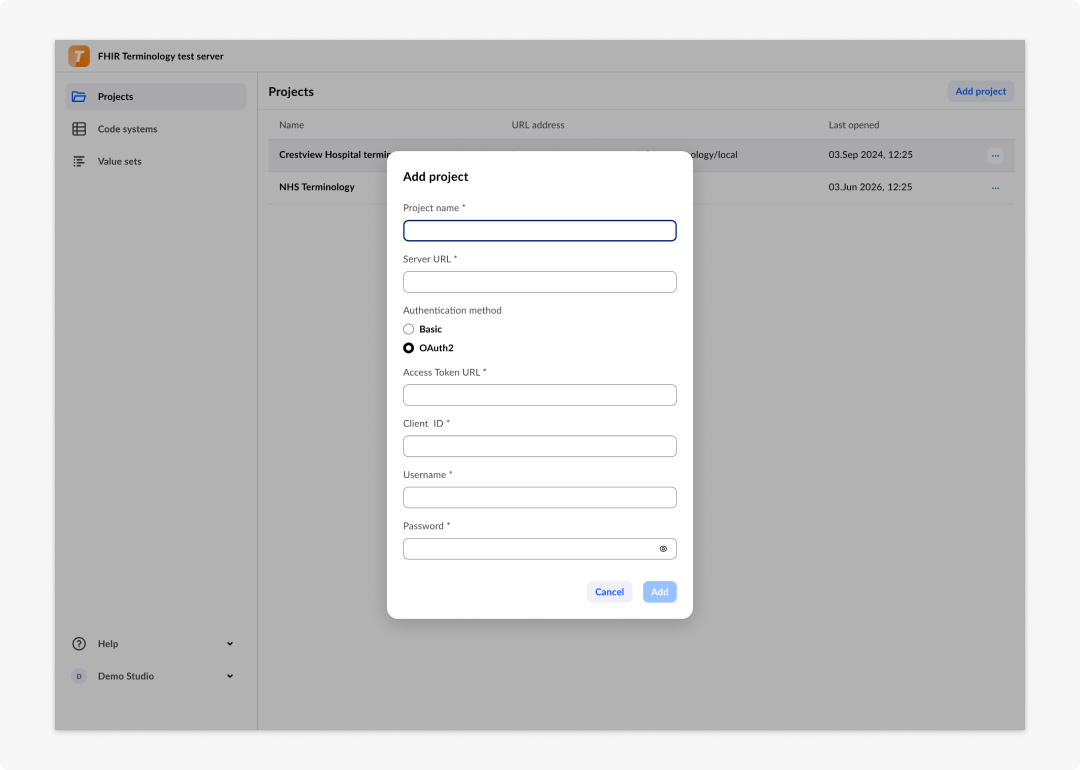Go to Code systems in sidebar
The image size is (1080, 770).
[x=156, y=129]
